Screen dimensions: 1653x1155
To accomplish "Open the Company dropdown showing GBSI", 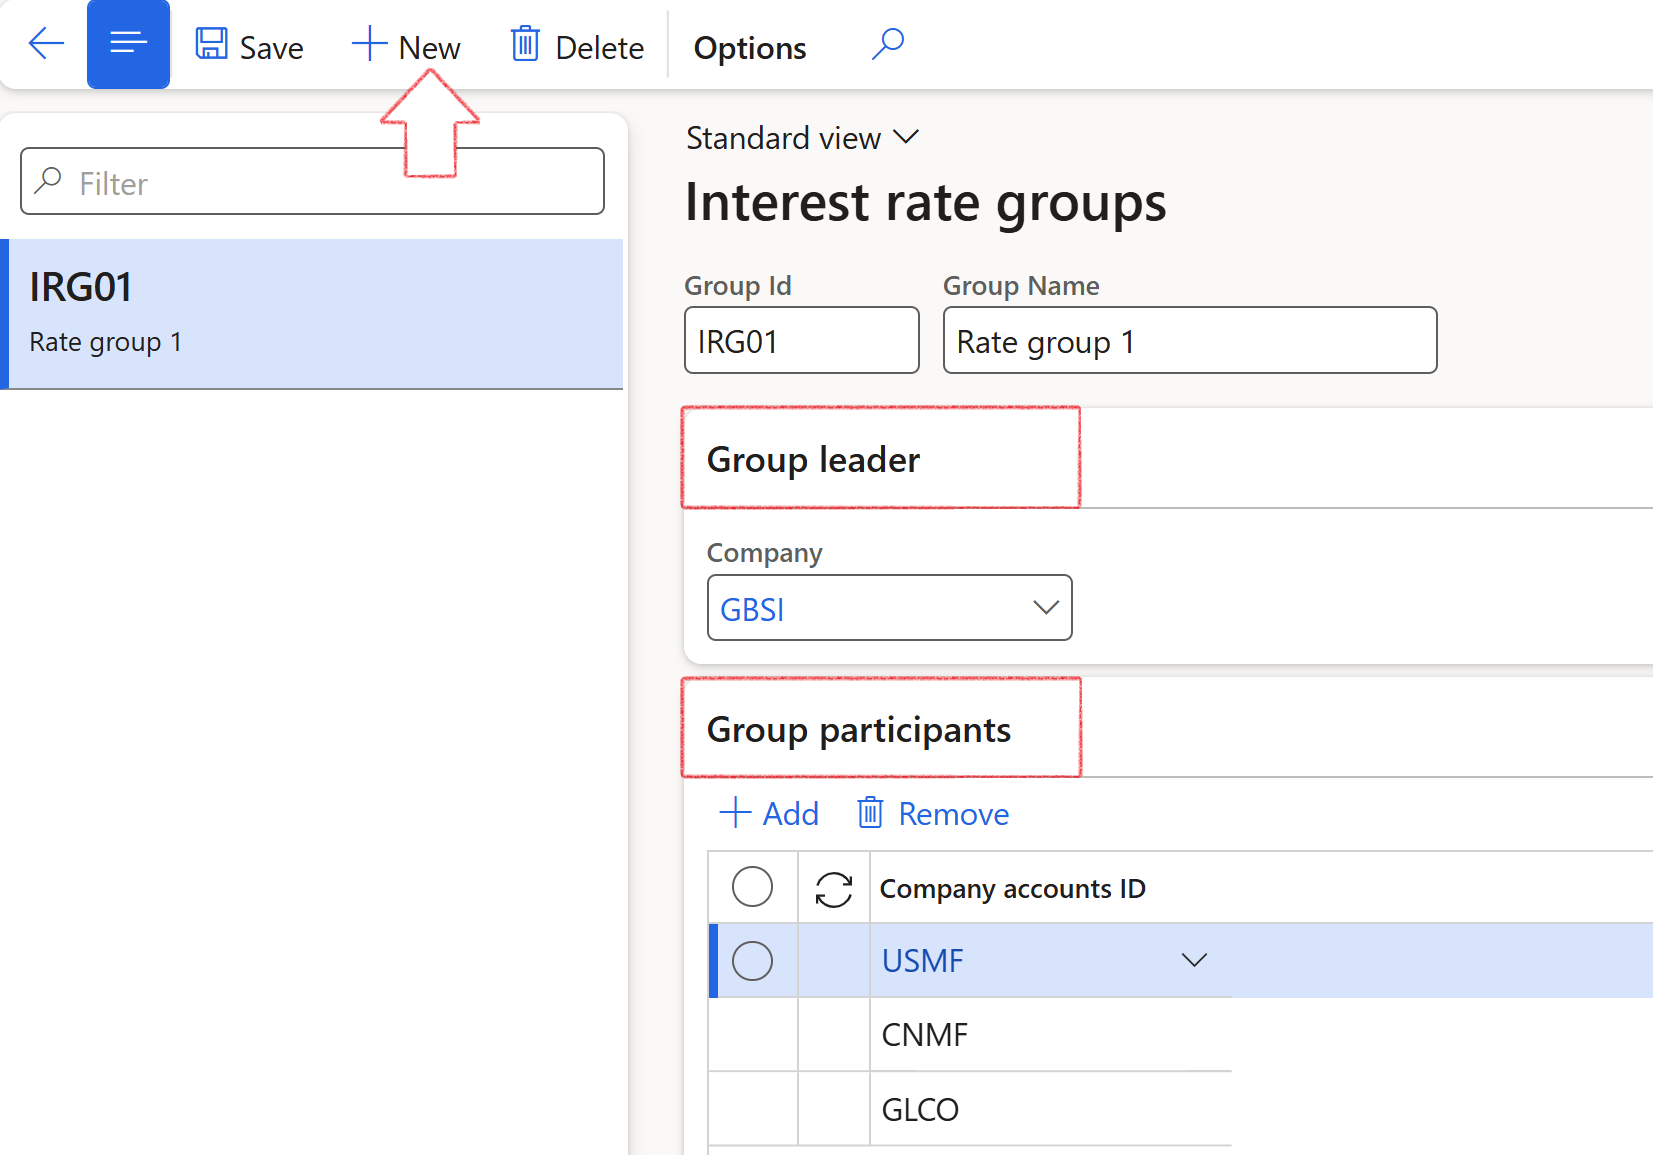I will pyautogui.click(x=1046, y=607).
